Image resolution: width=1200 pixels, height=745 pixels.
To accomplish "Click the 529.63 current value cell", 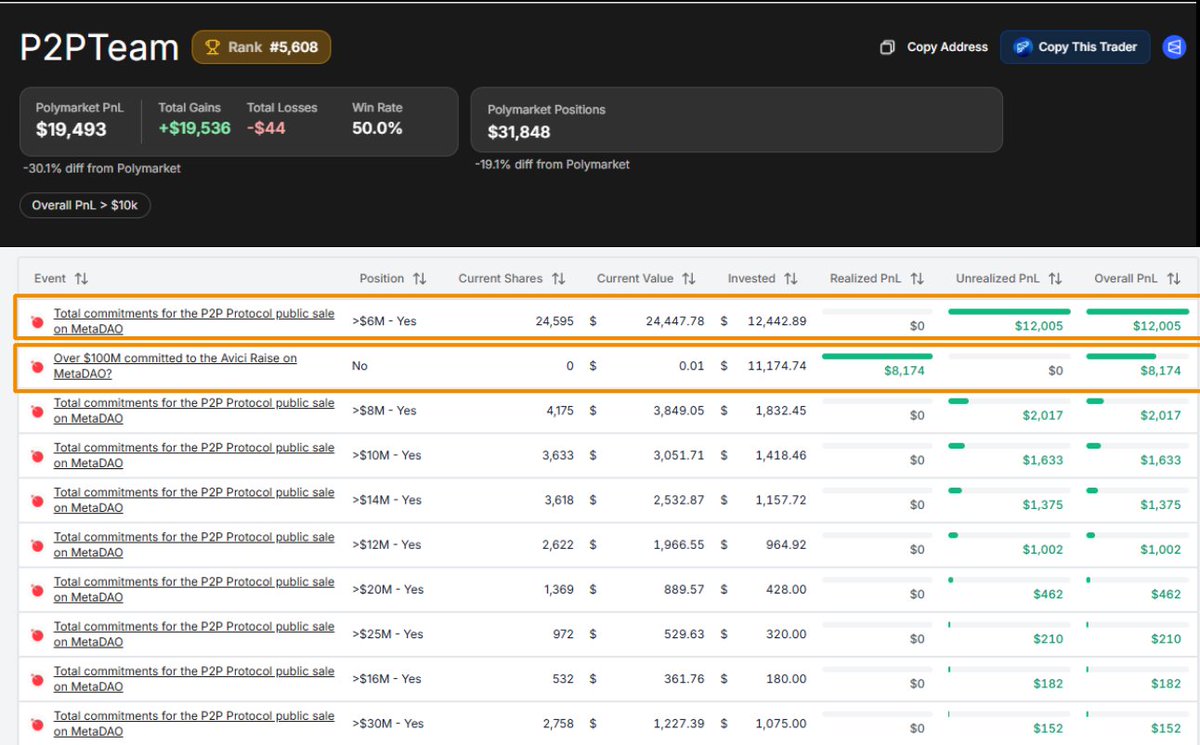I will pyautogui.click(x=685, y=634).
